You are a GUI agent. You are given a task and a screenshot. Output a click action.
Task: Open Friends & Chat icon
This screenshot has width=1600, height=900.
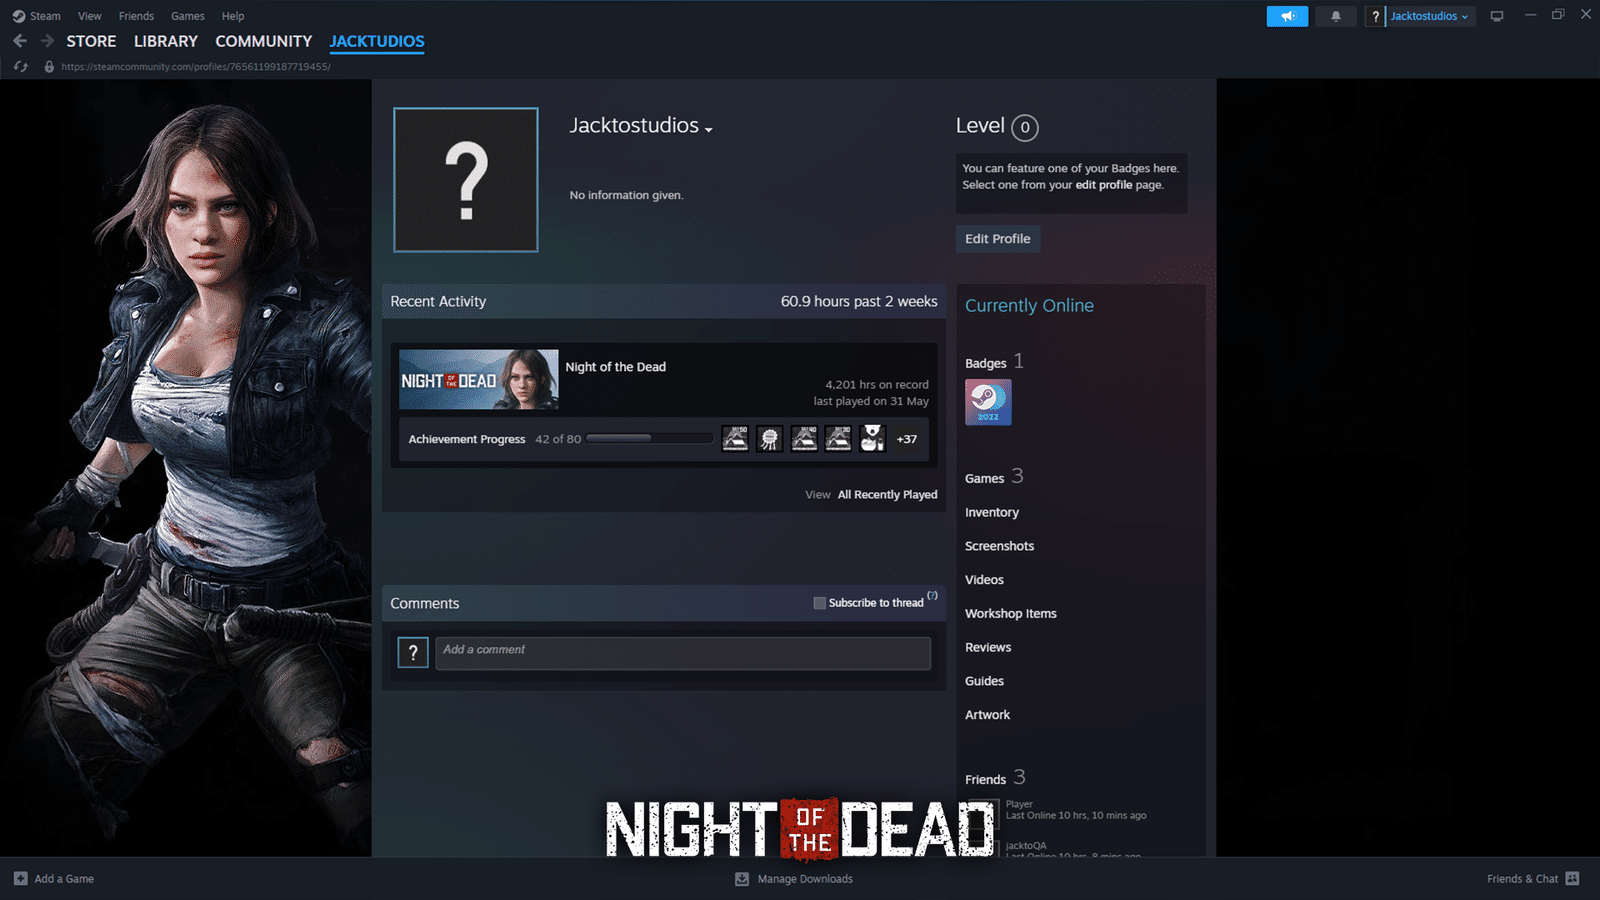[x=1572, y=879]
